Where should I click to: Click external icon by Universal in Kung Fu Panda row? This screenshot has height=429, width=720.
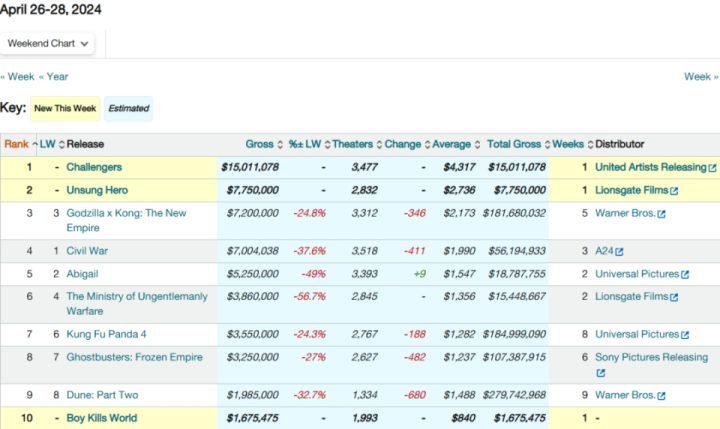685,335
